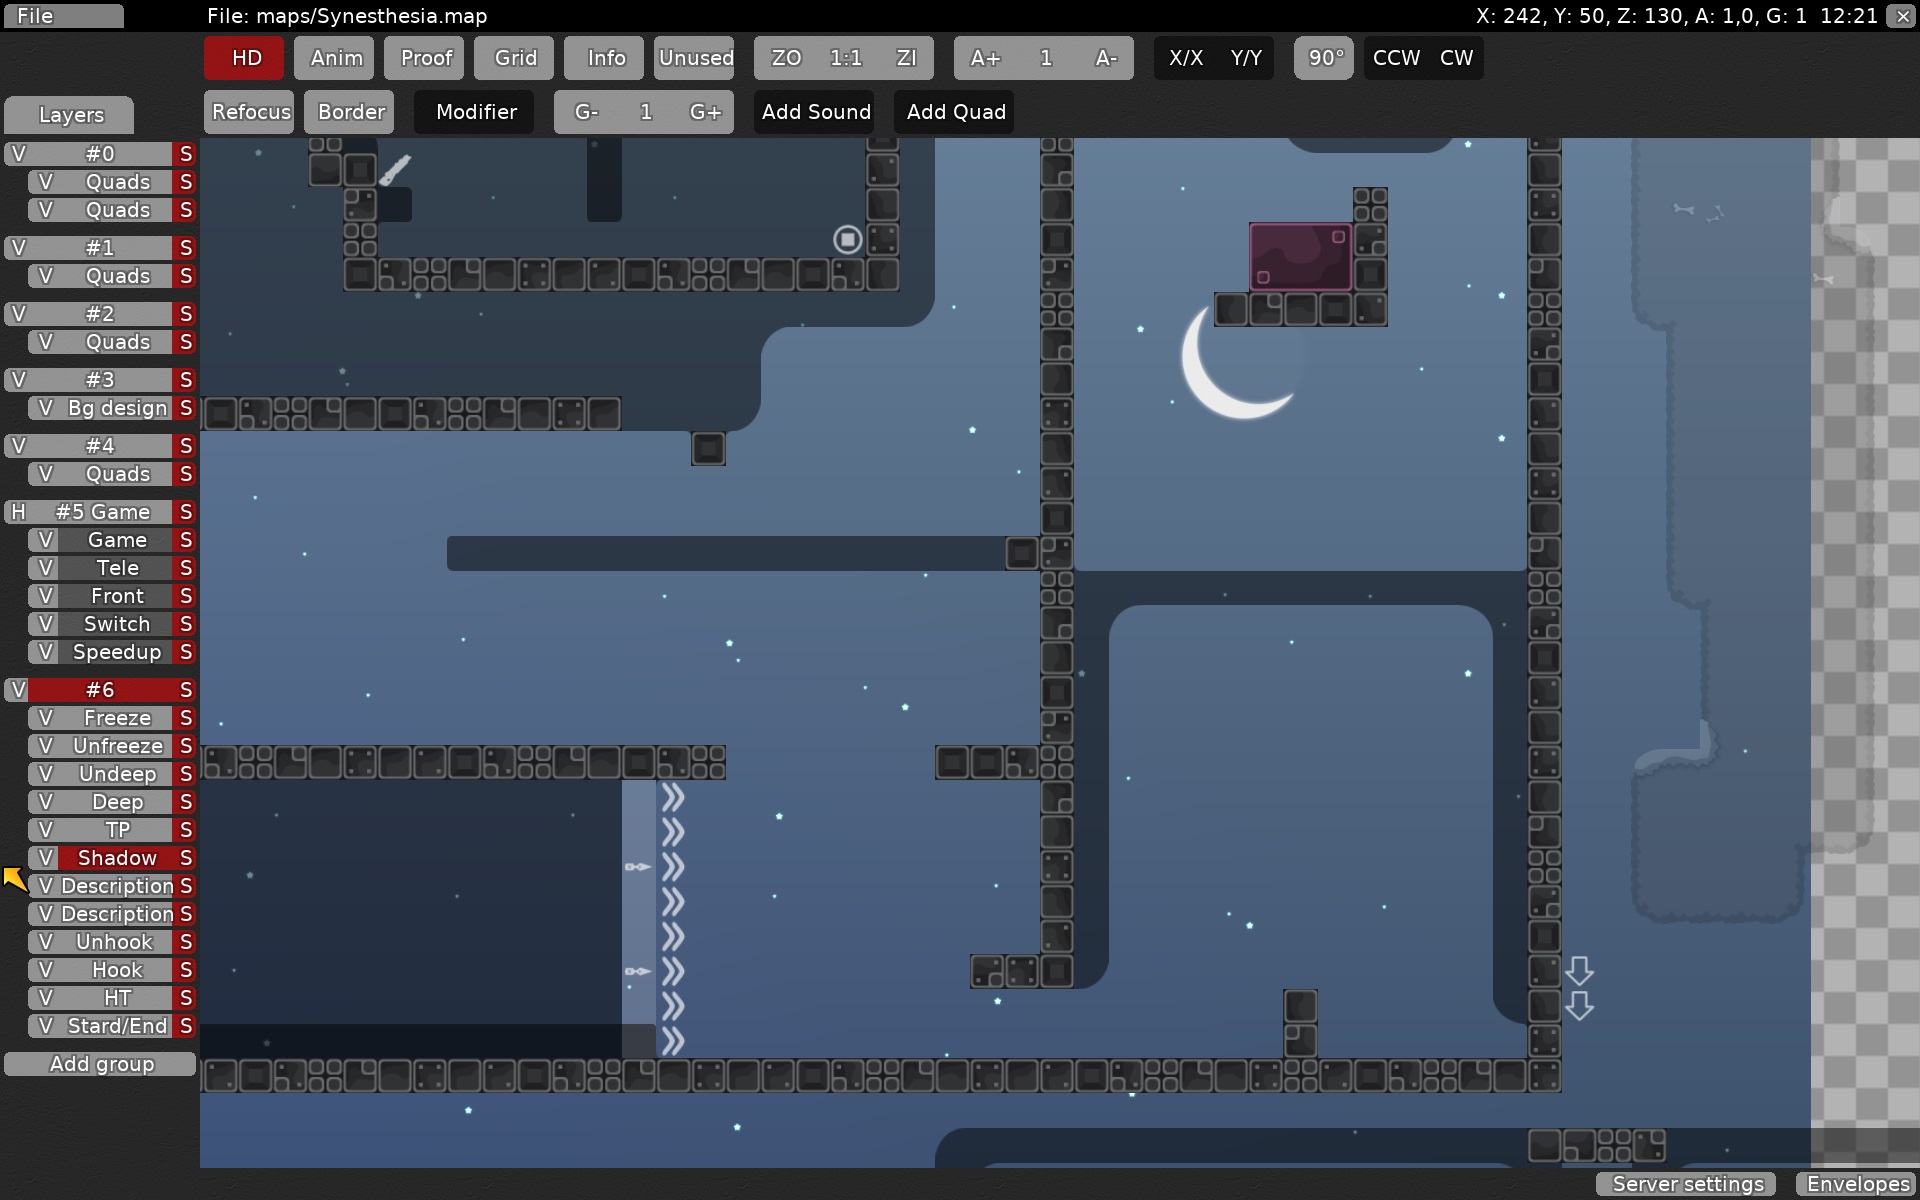
Task: Enable Proof view mode
Action: point(424,57)
